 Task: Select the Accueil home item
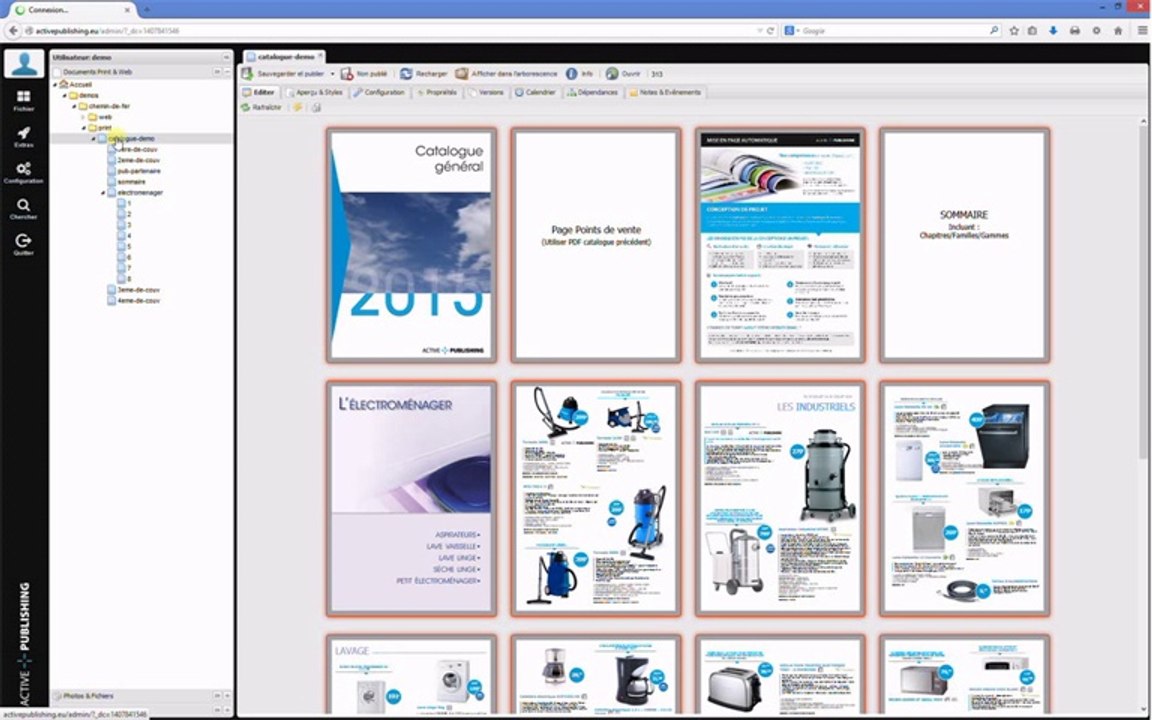(76, 85)
